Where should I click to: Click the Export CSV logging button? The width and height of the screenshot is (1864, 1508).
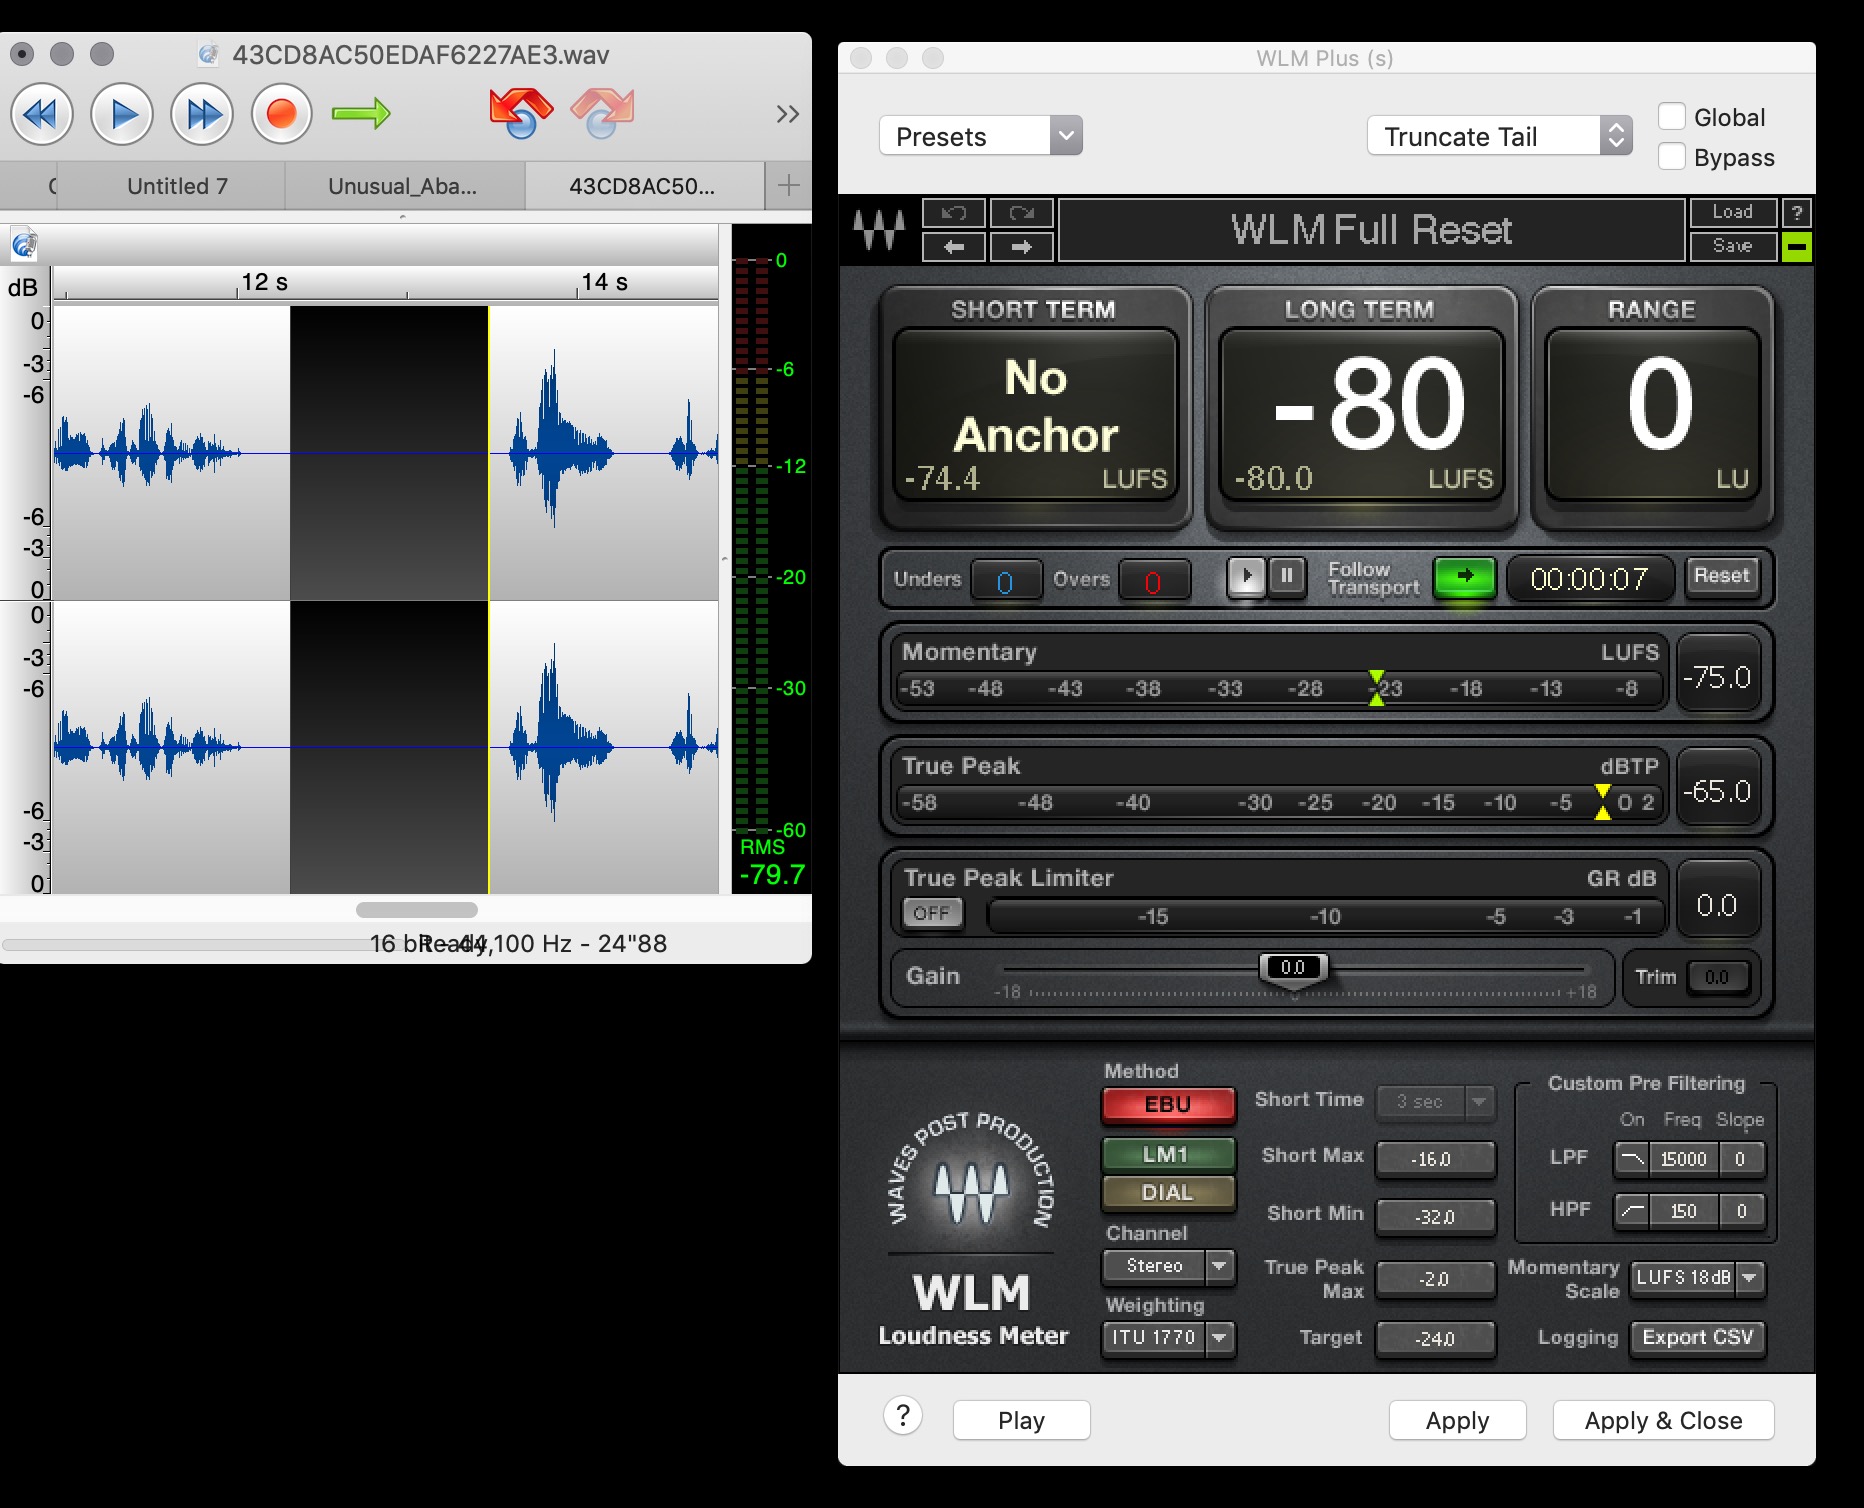coord(1697,1337)
